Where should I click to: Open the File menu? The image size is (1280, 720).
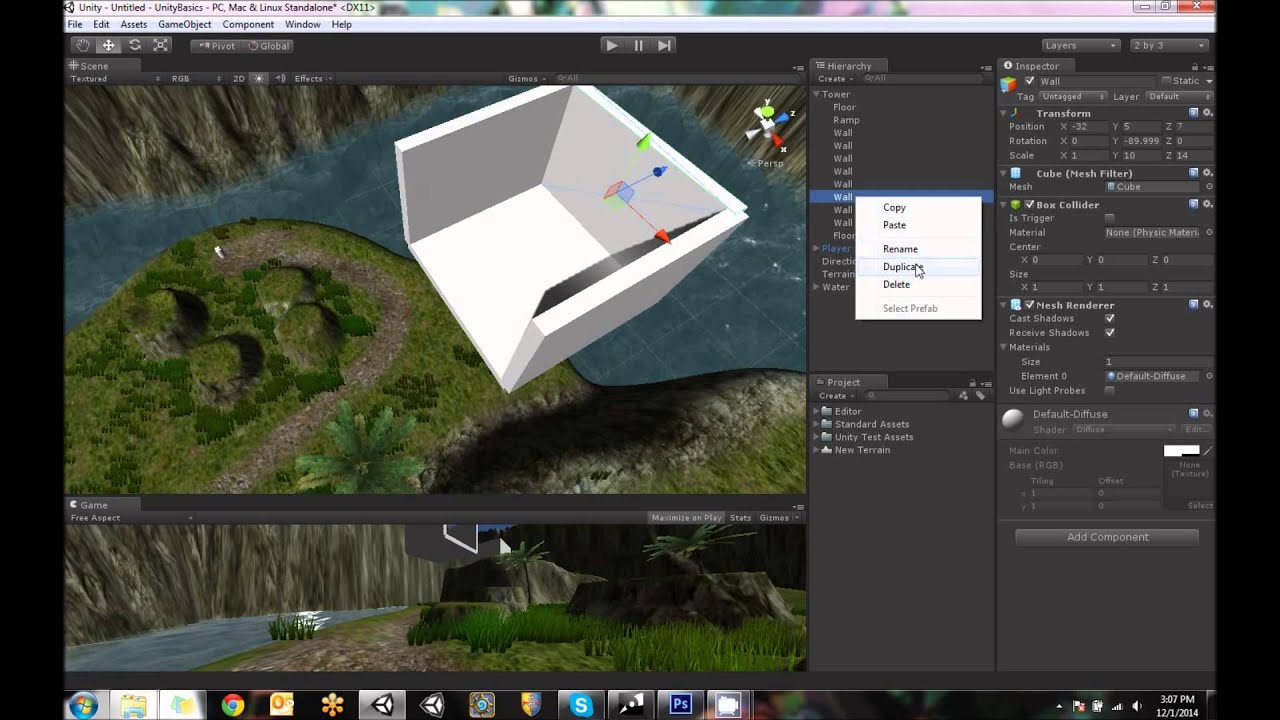tap(74, 24)
